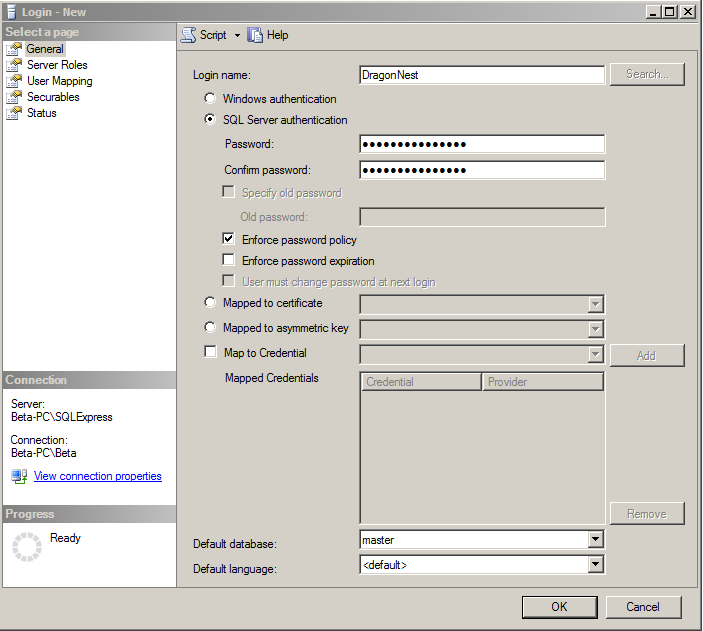Screen dimensions: 703x631
Task: Click the User Mapping page icon
Action: pos(14,81)
